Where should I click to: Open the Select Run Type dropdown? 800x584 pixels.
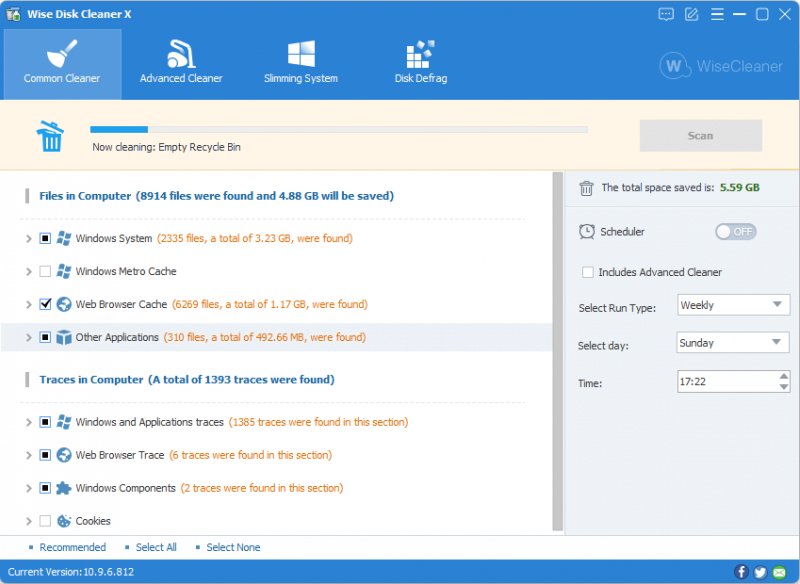tap(733, 305)
